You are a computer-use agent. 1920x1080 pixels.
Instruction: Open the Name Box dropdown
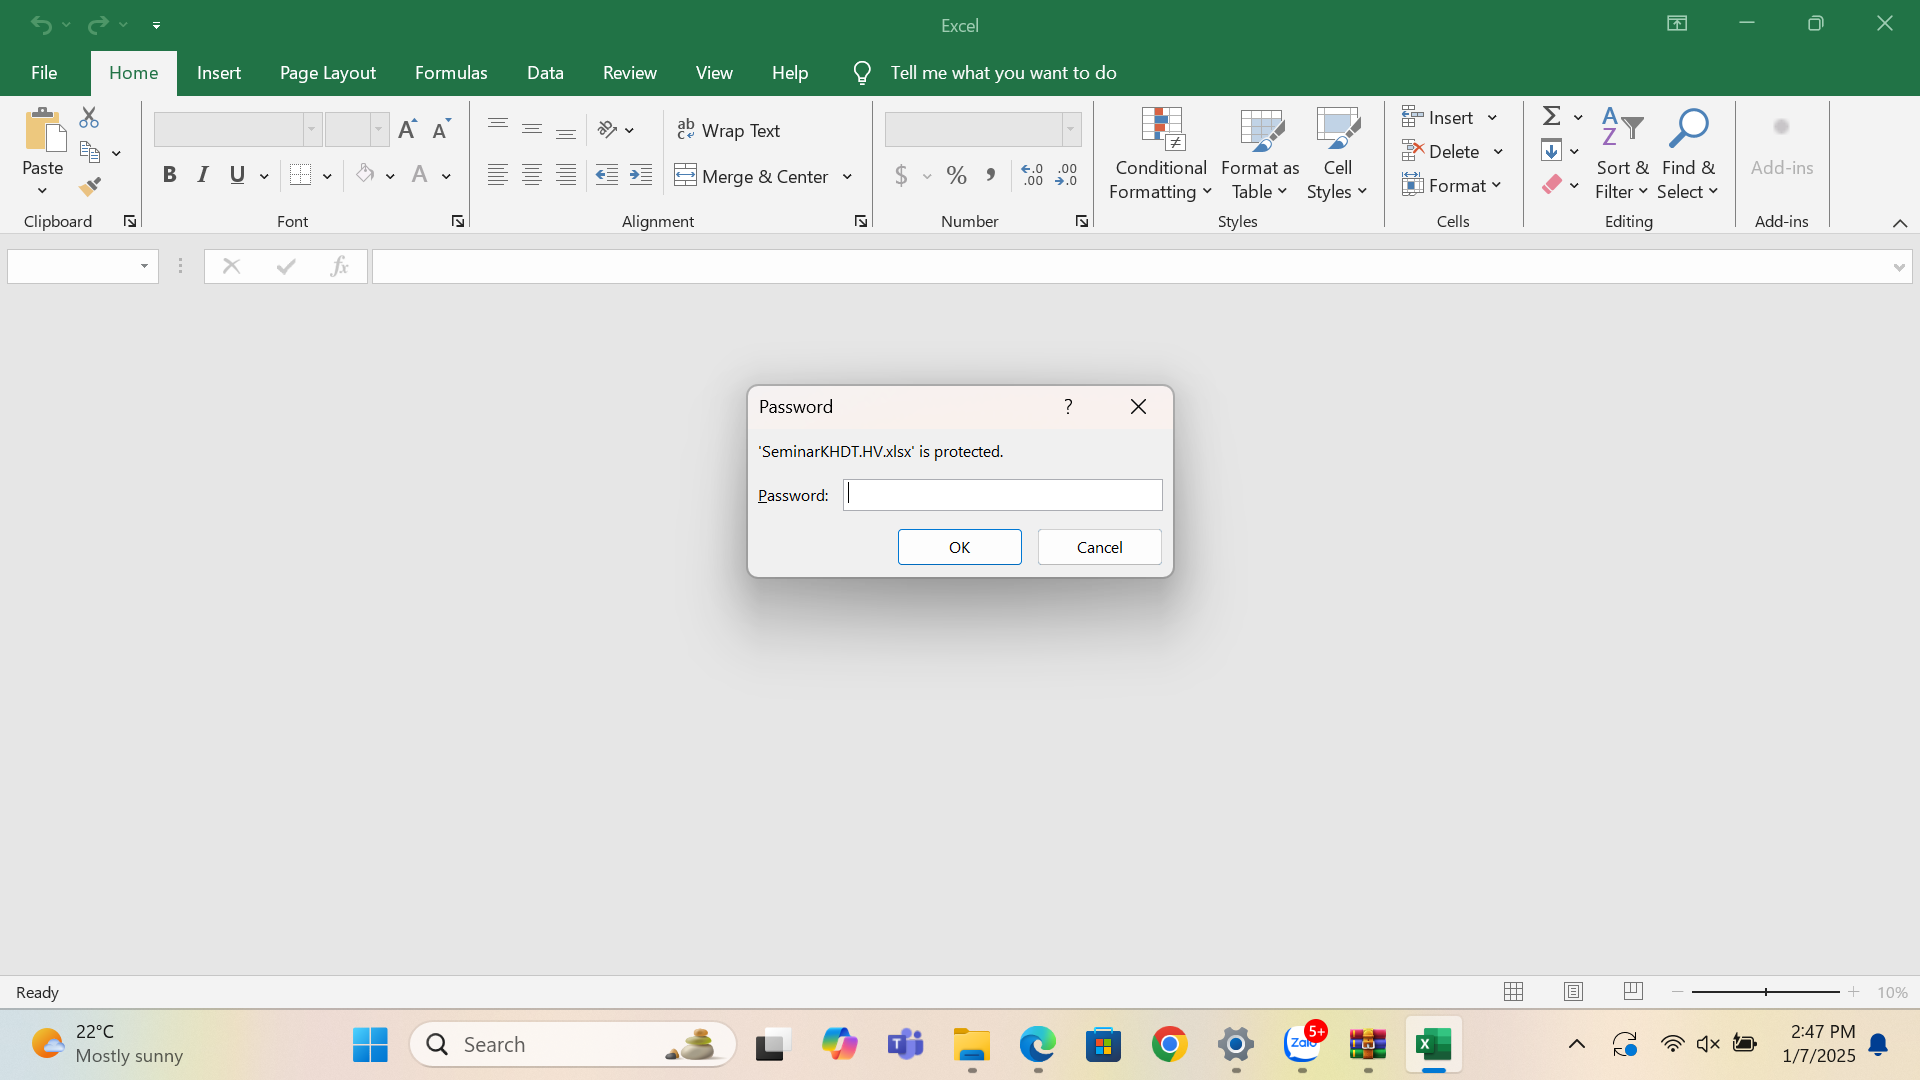[x=144, y=266]
